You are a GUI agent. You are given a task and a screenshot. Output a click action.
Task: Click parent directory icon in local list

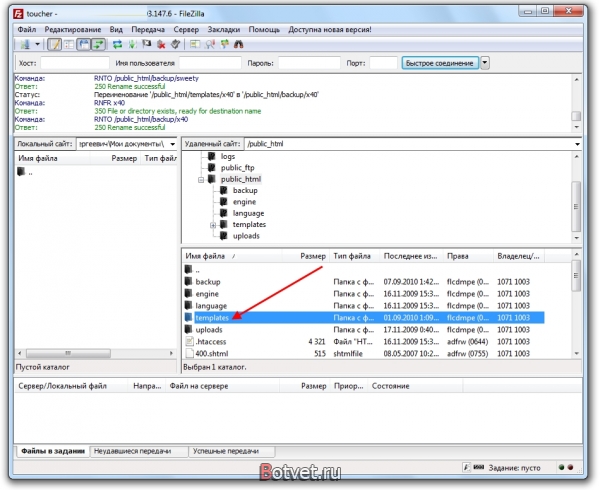21,172
